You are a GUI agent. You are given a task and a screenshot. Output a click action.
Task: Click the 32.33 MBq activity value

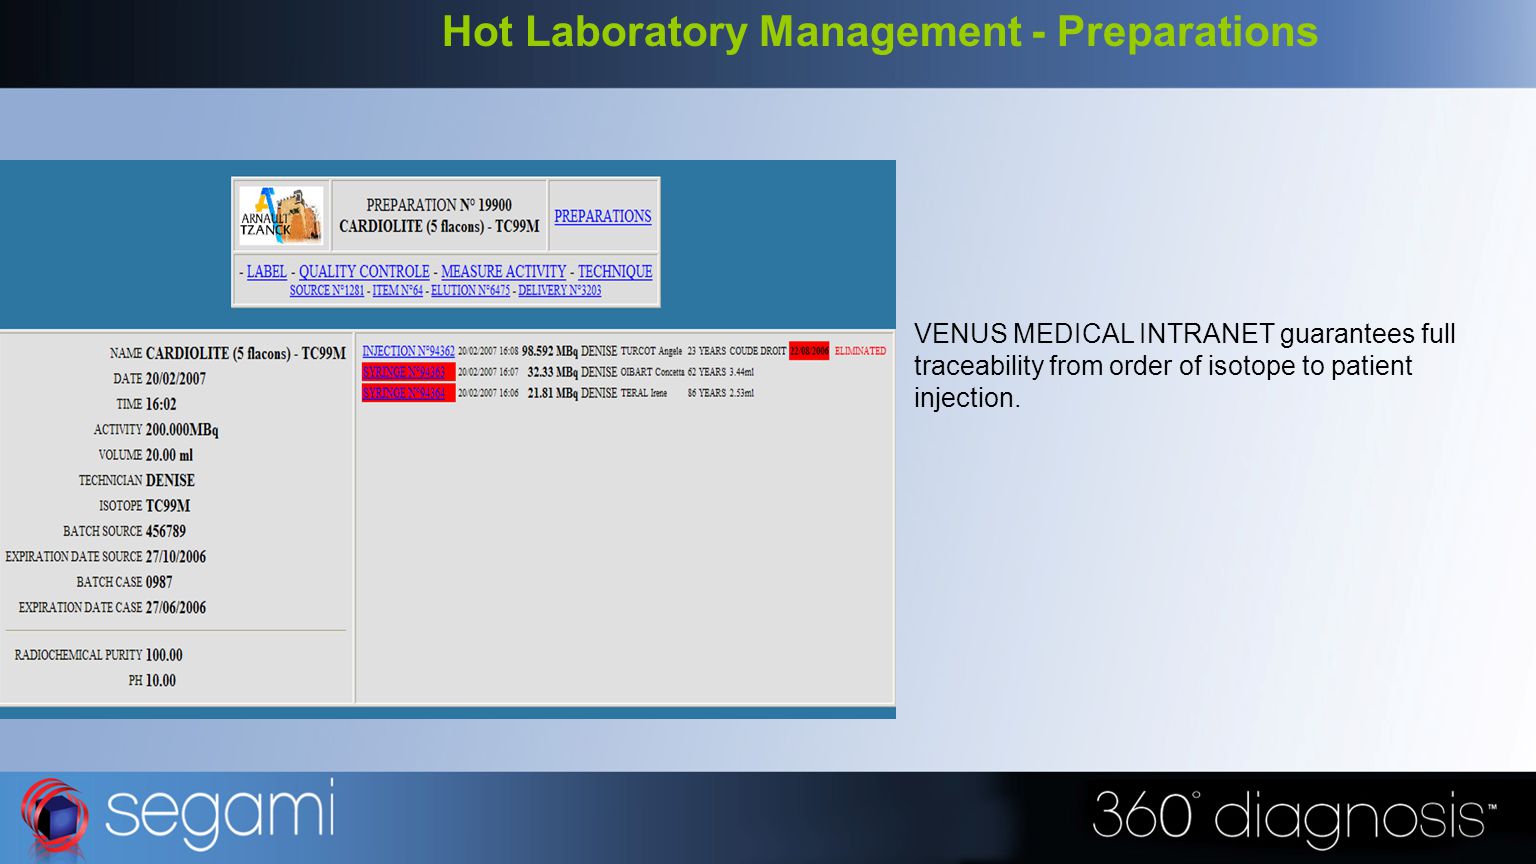553,372
